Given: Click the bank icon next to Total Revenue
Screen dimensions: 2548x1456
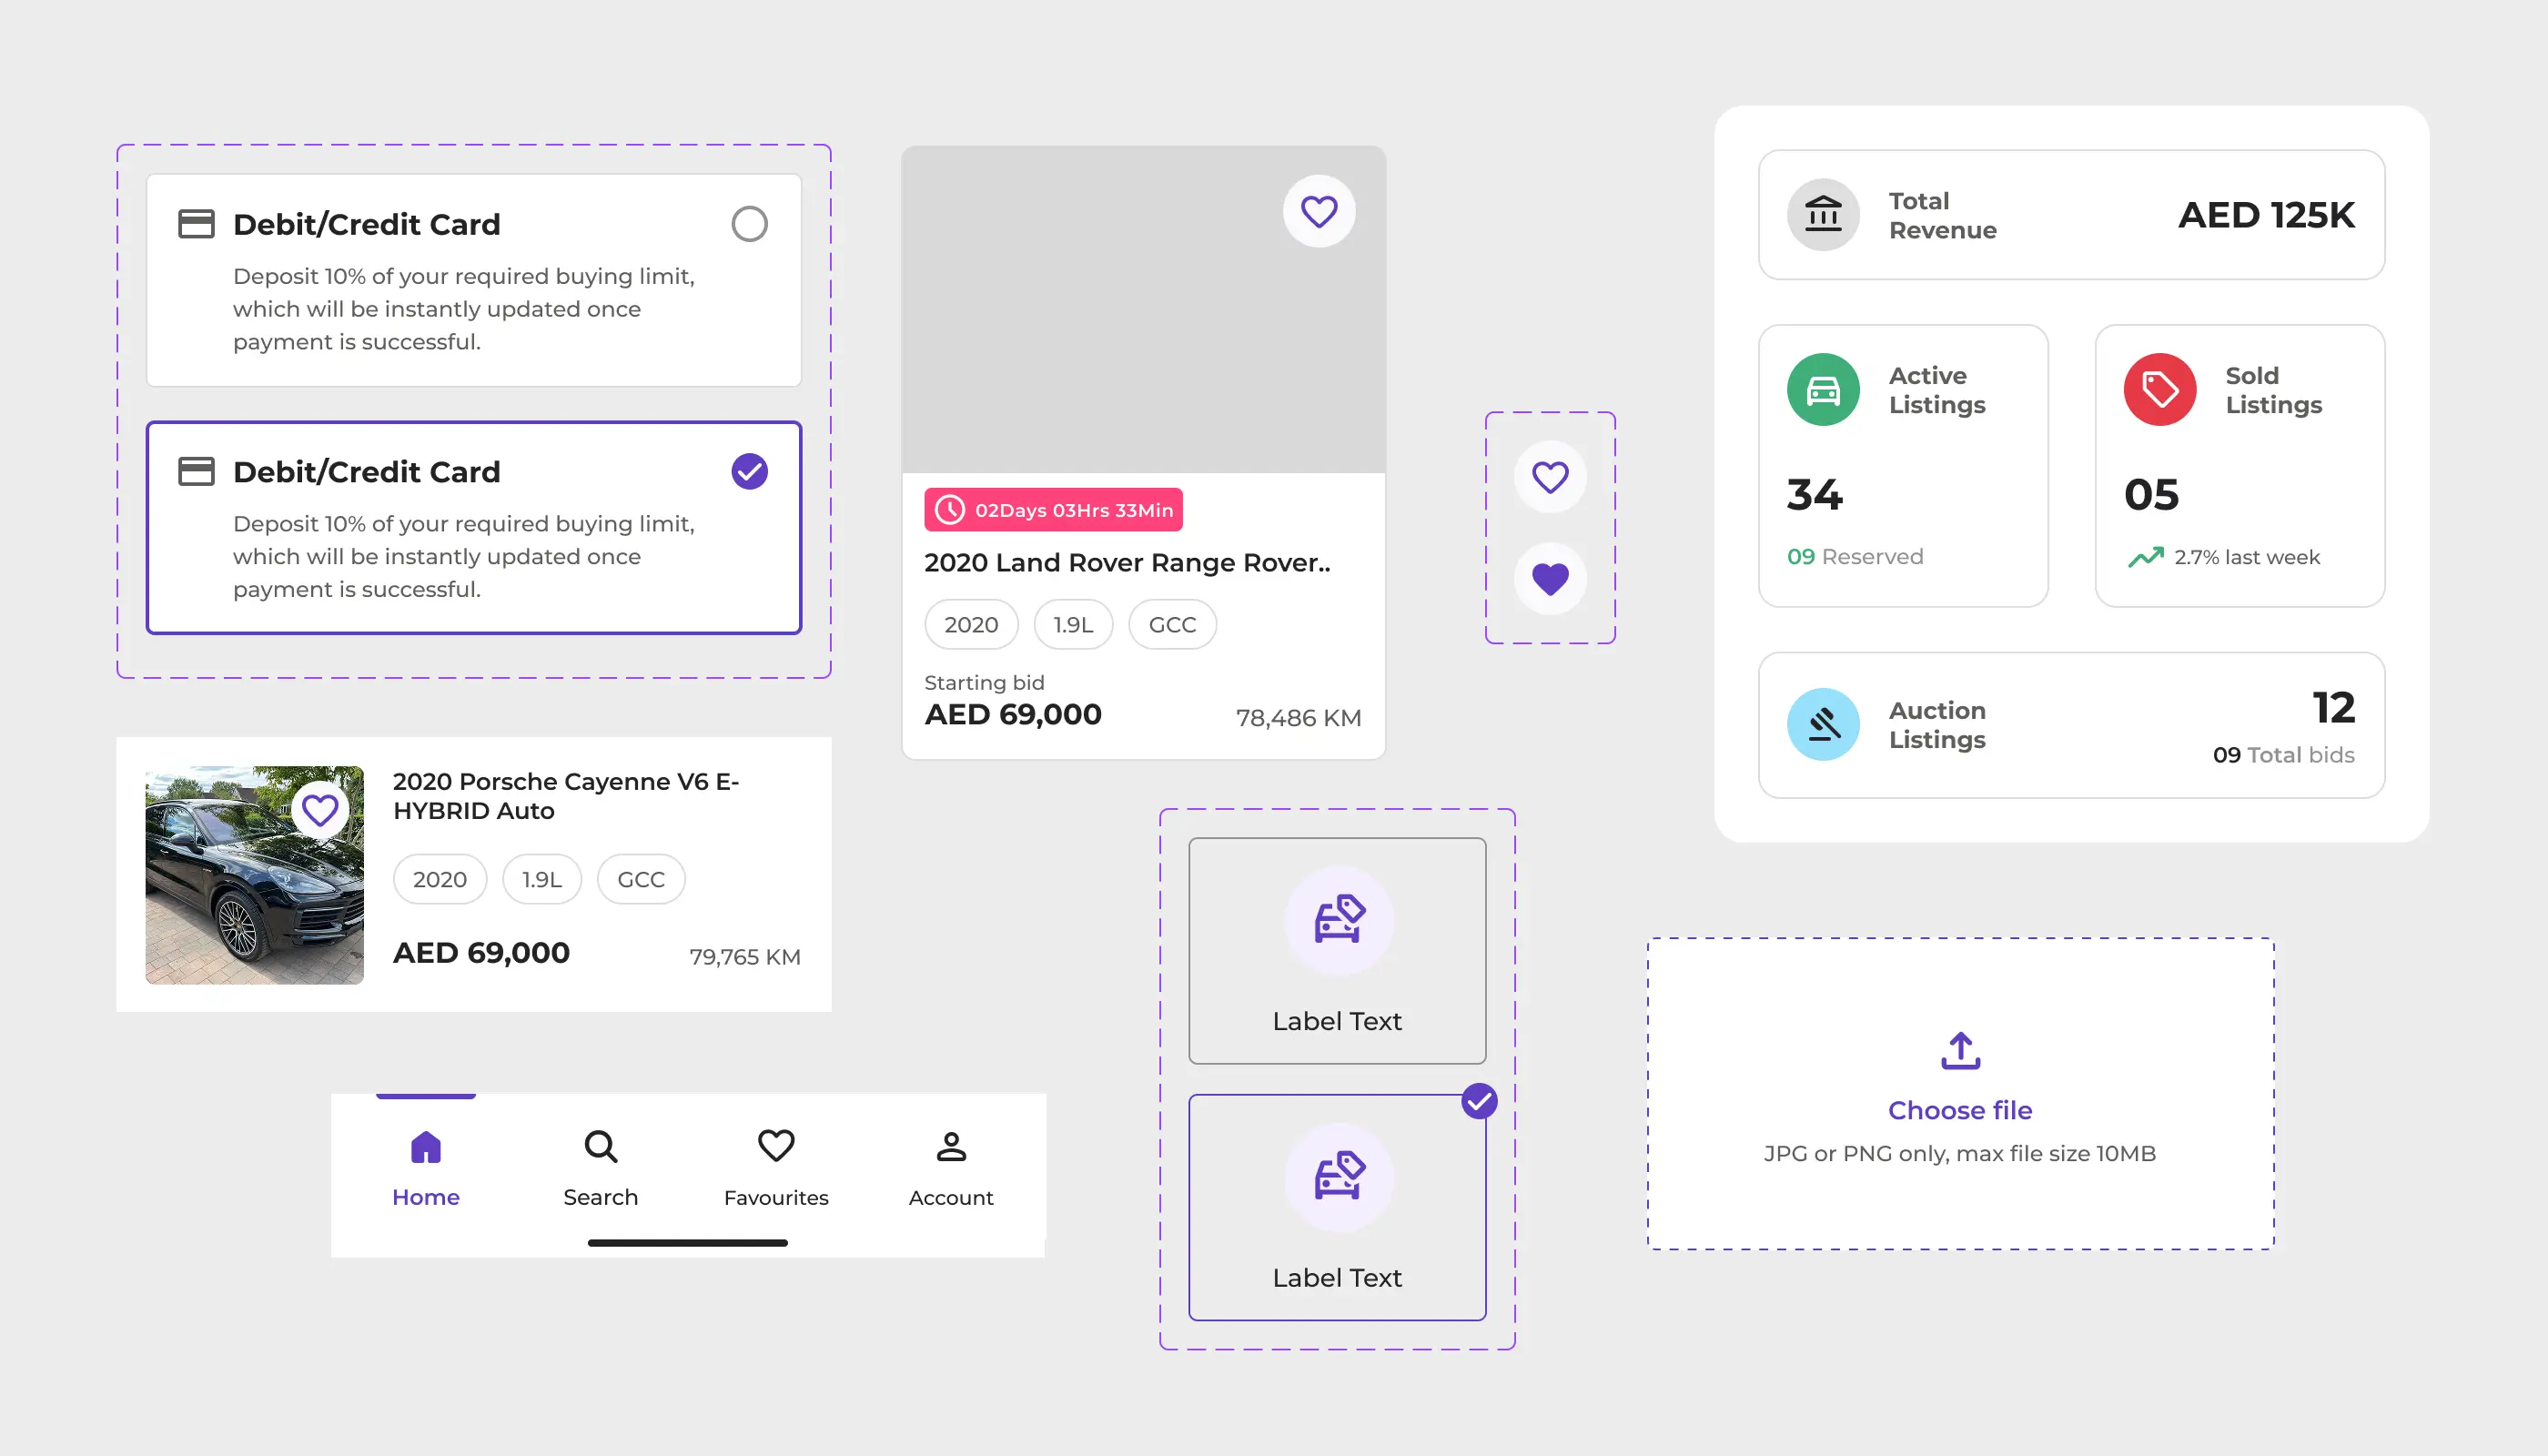Looking at the screenshot, I should (1822, 215).
